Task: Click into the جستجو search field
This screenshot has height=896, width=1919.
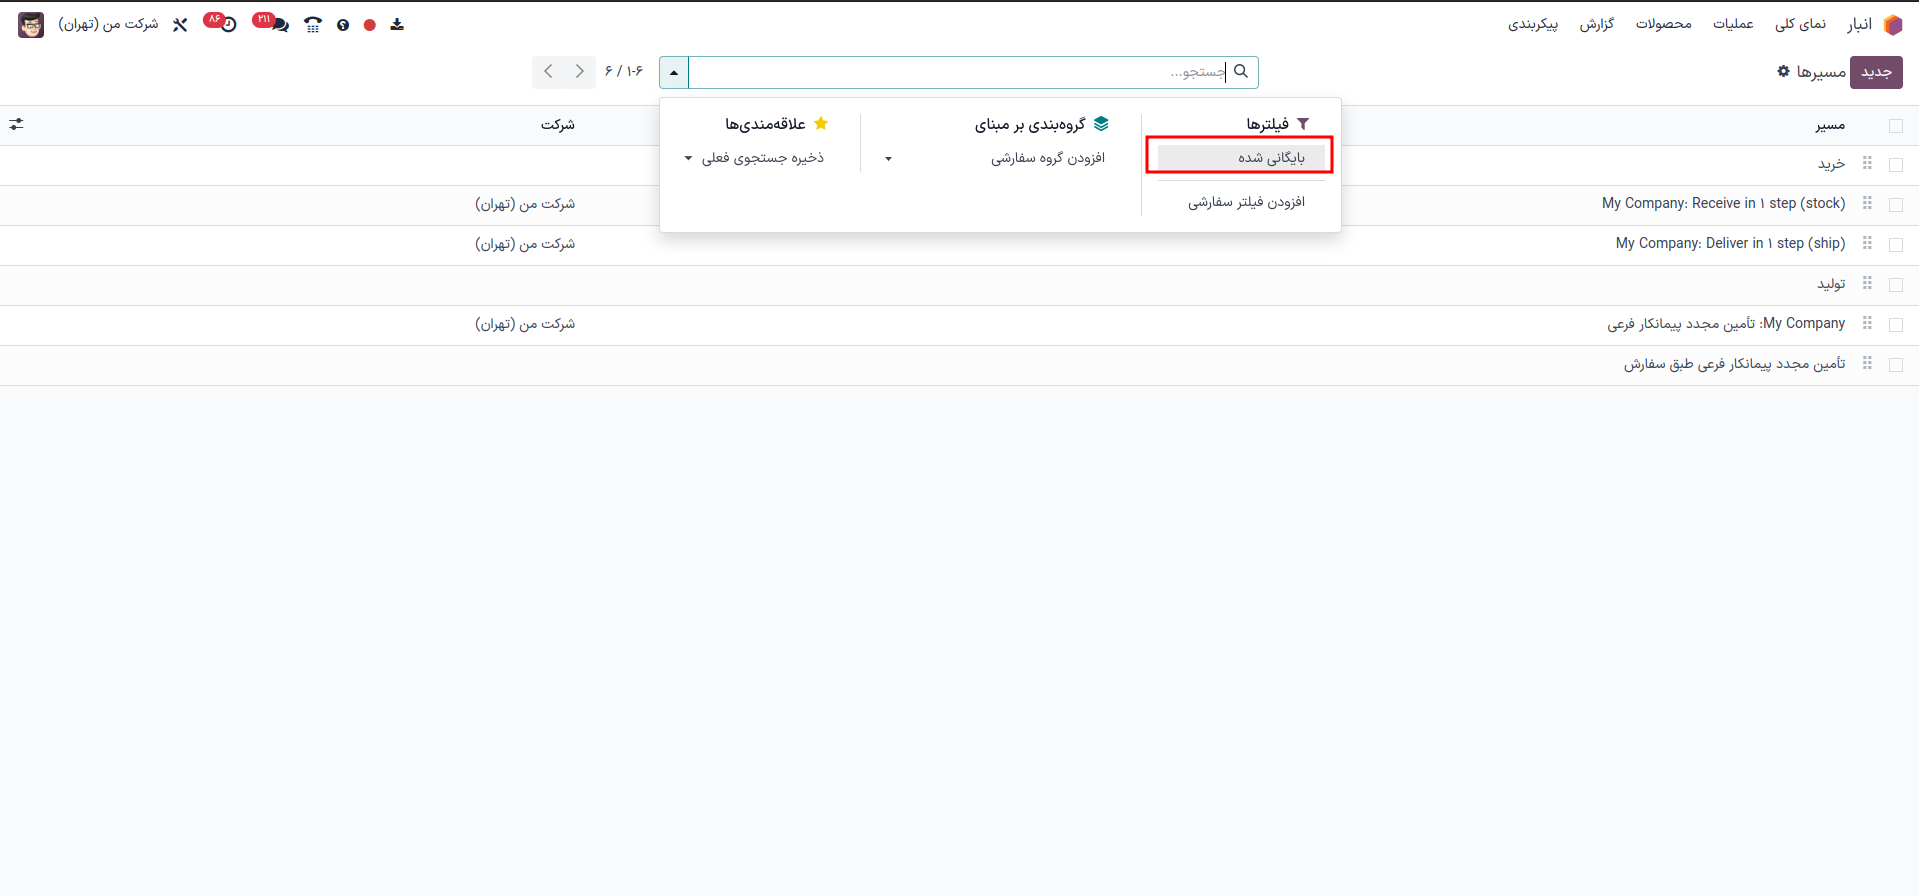Action: [960, 73]
